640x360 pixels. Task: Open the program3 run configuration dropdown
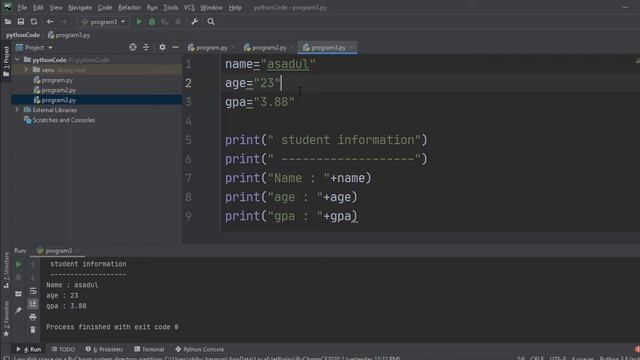pos(103,22)
